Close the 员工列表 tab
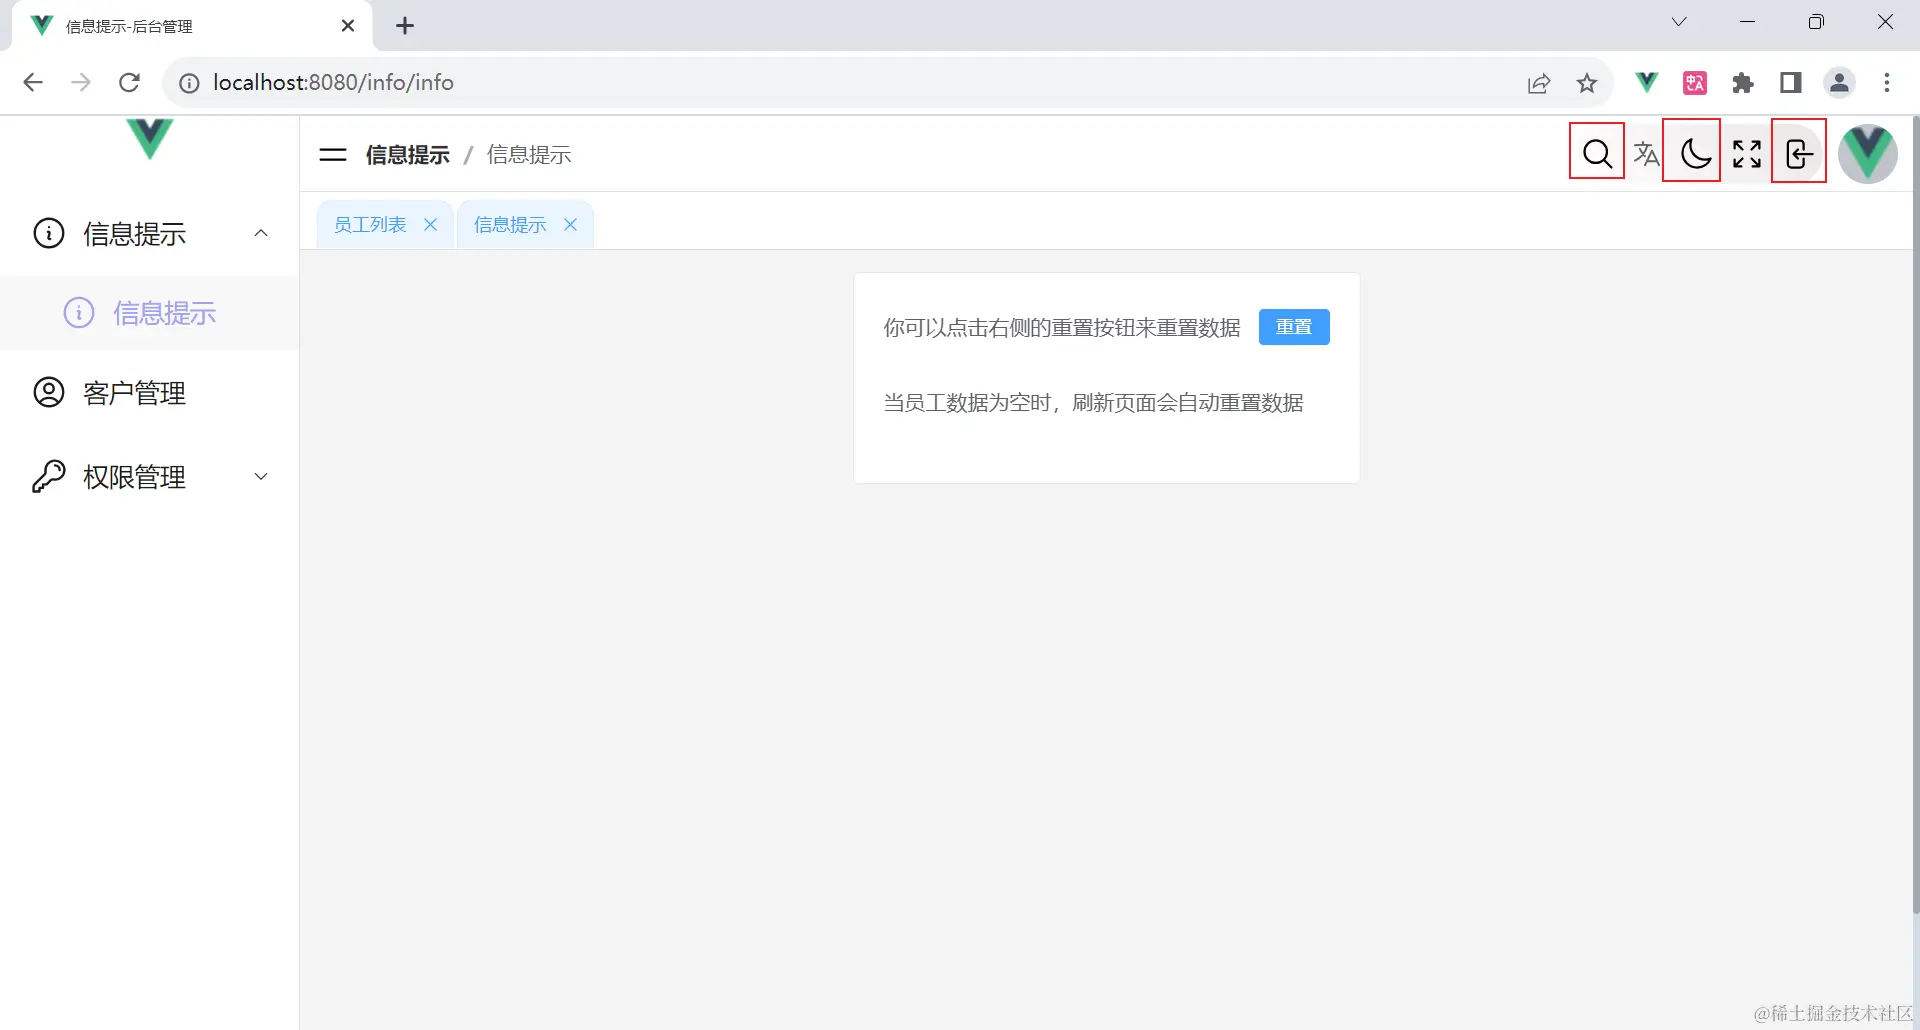1920x1030 pixels. (431, 225)
